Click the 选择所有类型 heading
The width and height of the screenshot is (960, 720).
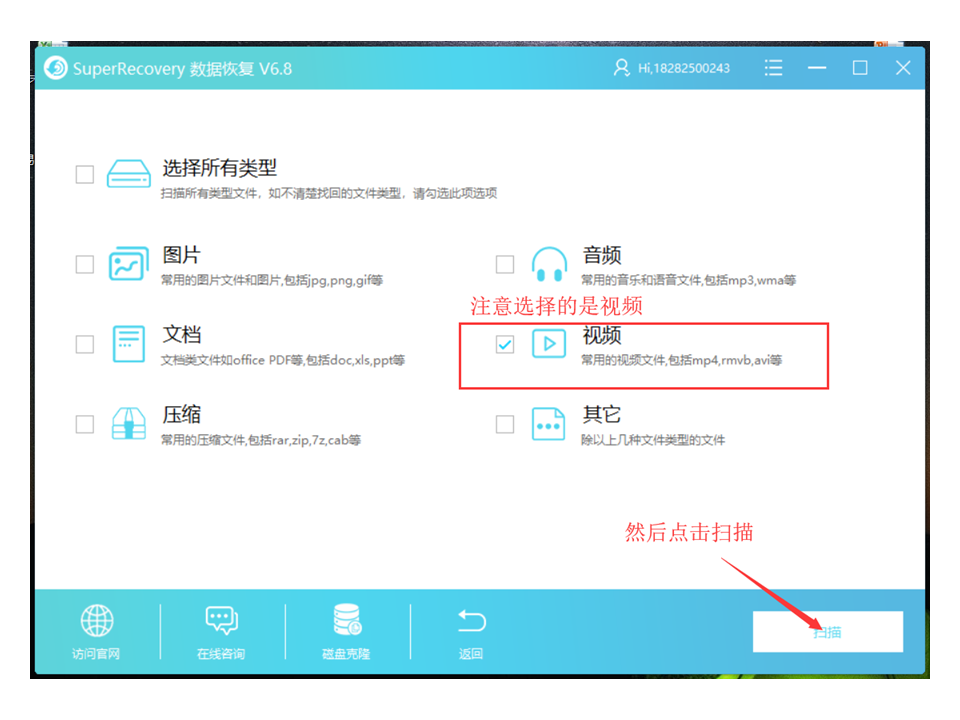coord(220,168)
